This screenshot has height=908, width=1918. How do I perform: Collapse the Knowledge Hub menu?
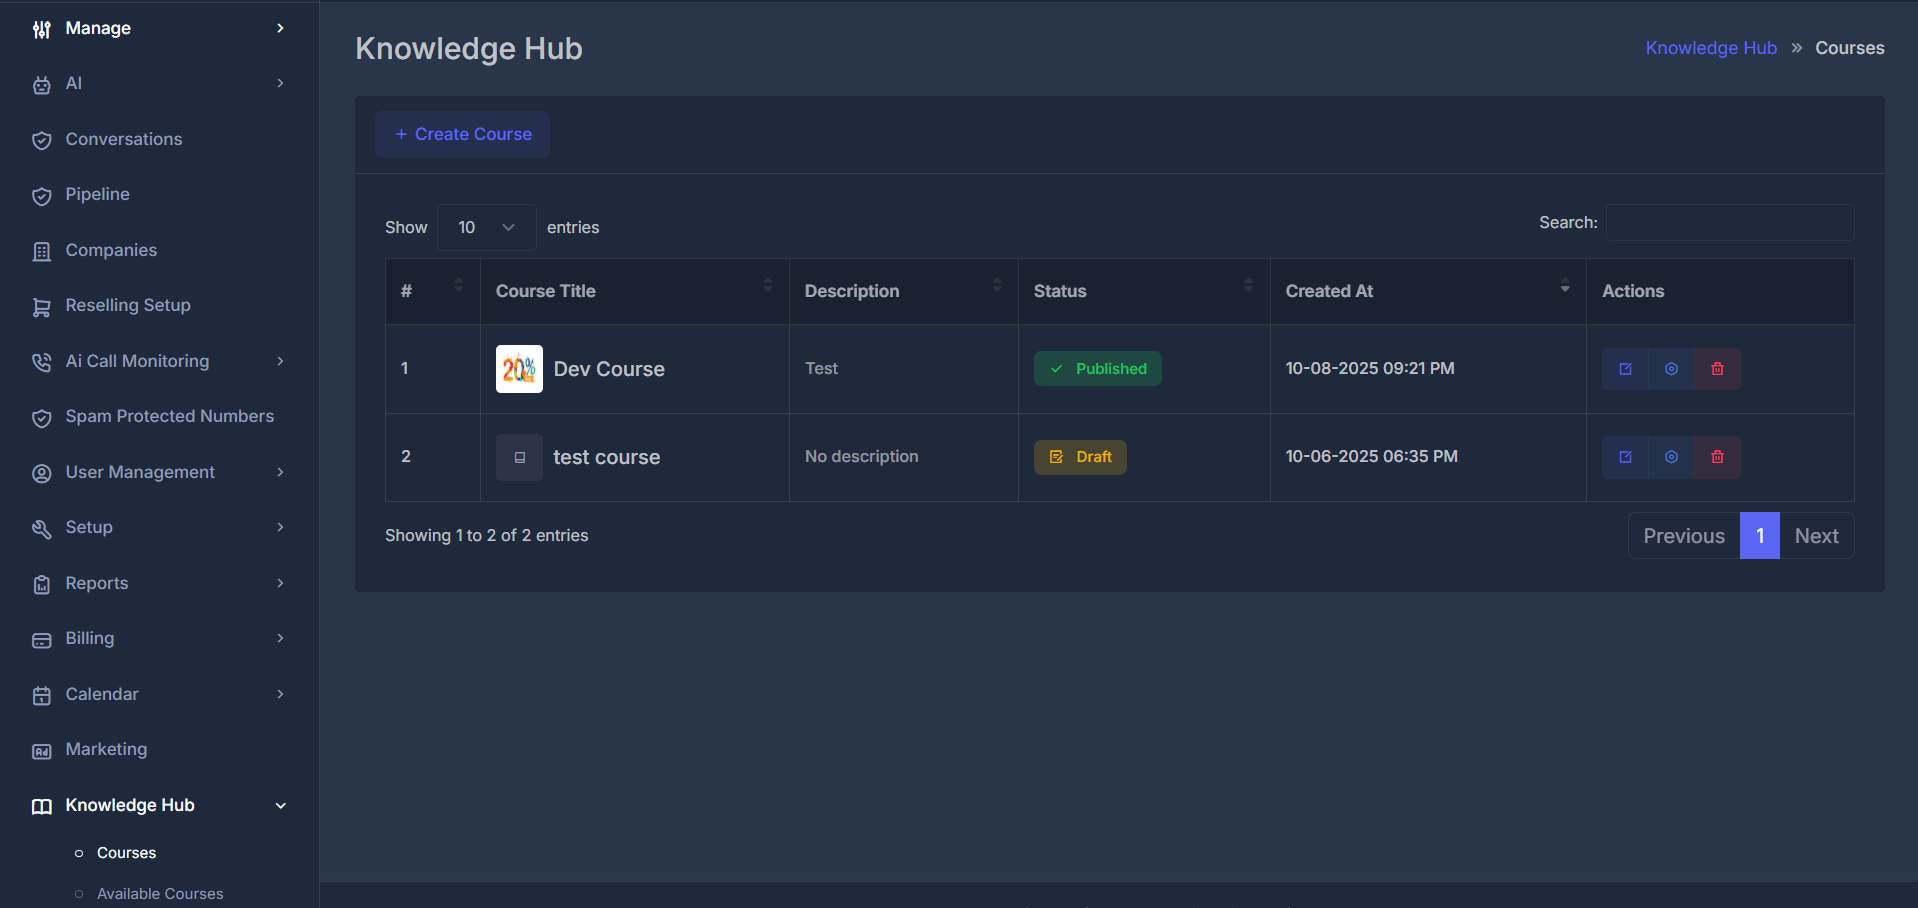280,805
